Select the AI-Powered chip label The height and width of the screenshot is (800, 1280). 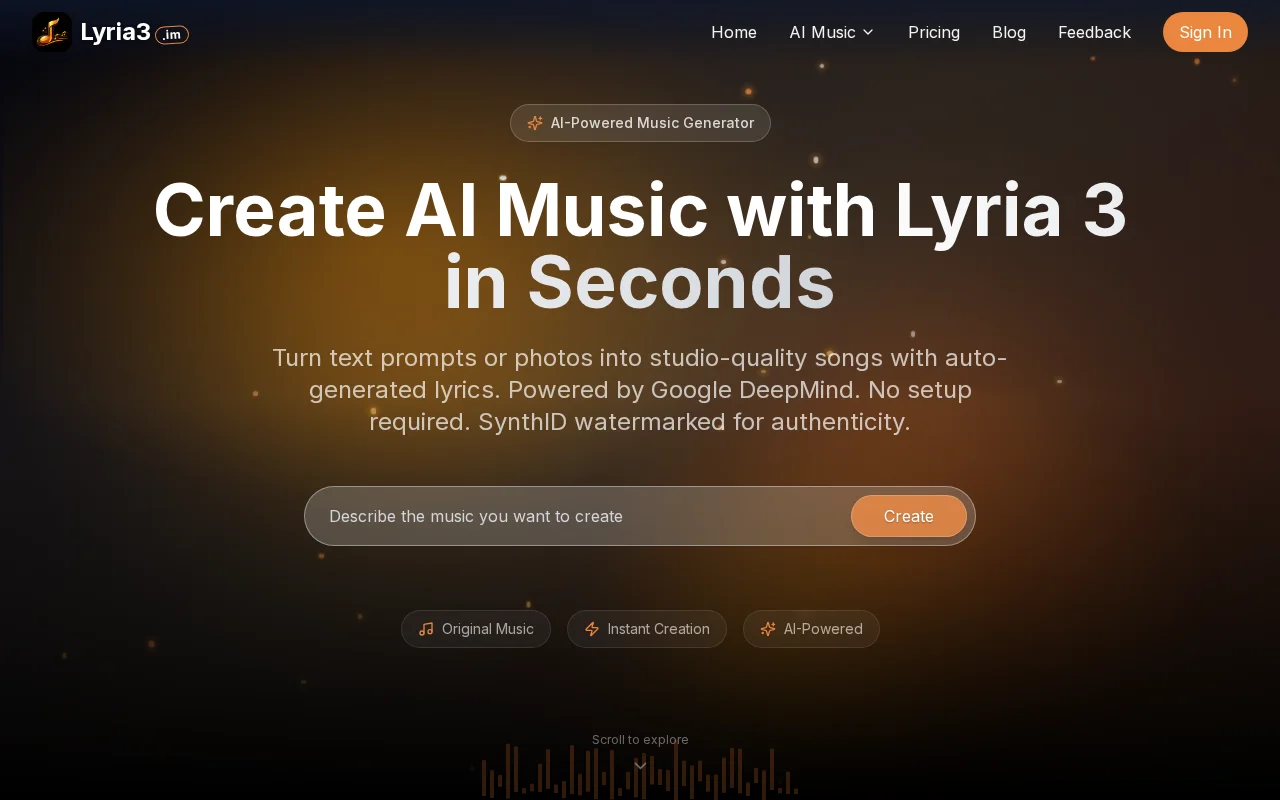click(823, 629)
